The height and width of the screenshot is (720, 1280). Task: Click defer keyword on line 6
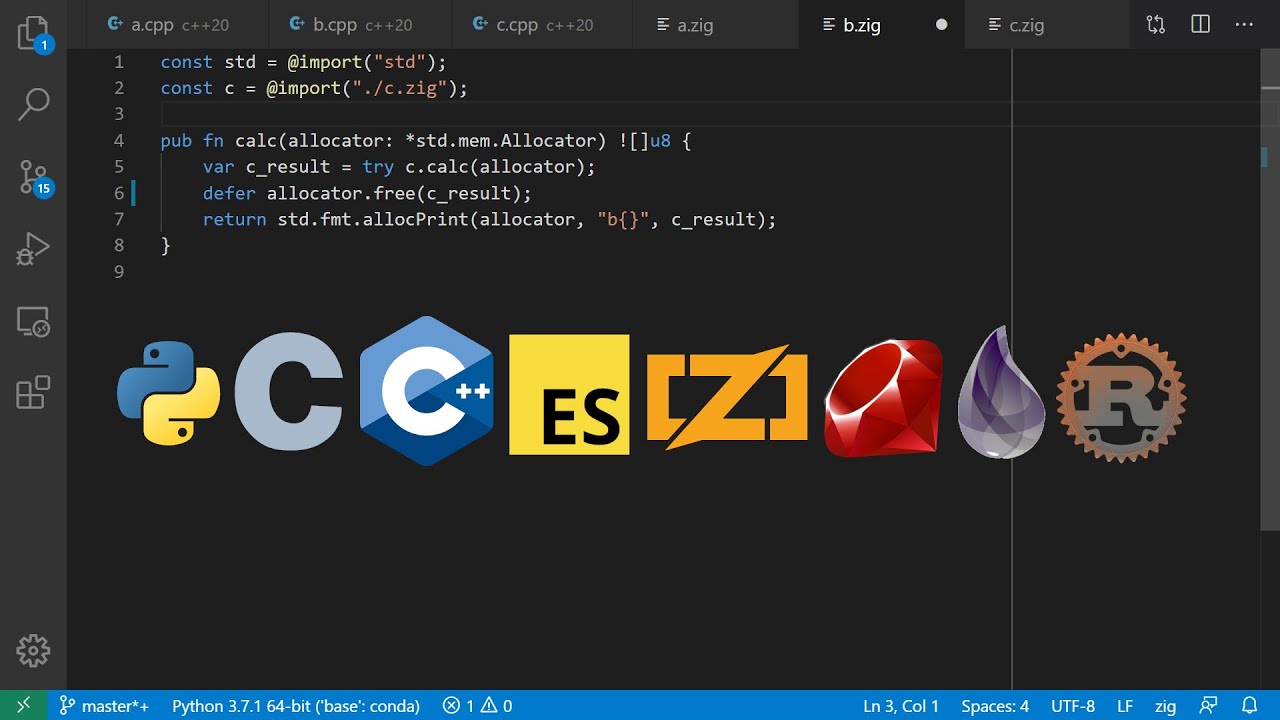(229, 193)
